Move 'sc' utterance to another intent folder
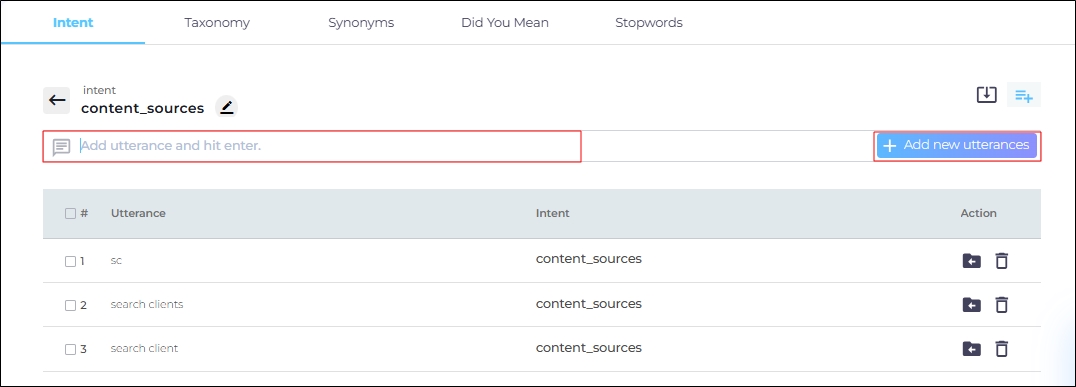The width and height of the screenshot is (1076, 387). coord(971,261)
